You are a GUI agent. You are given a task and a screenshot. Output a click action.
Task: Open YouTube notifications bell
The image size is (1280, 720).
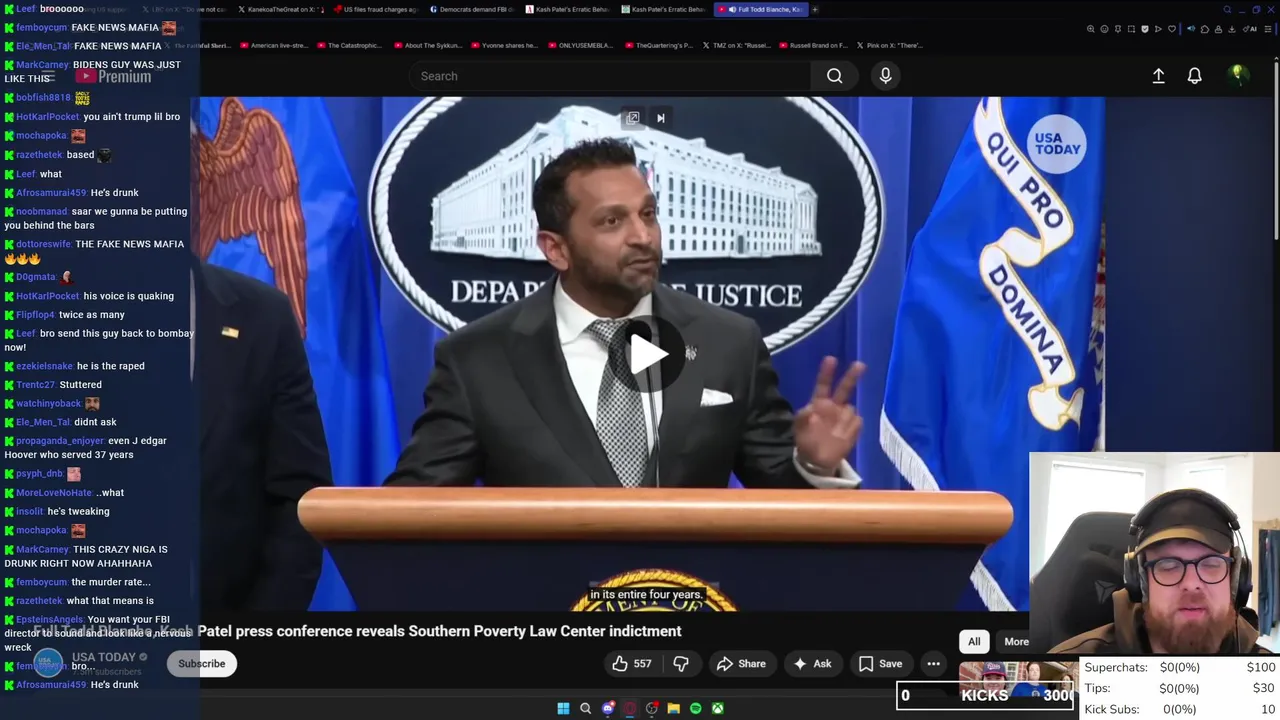coord(1194,76)
